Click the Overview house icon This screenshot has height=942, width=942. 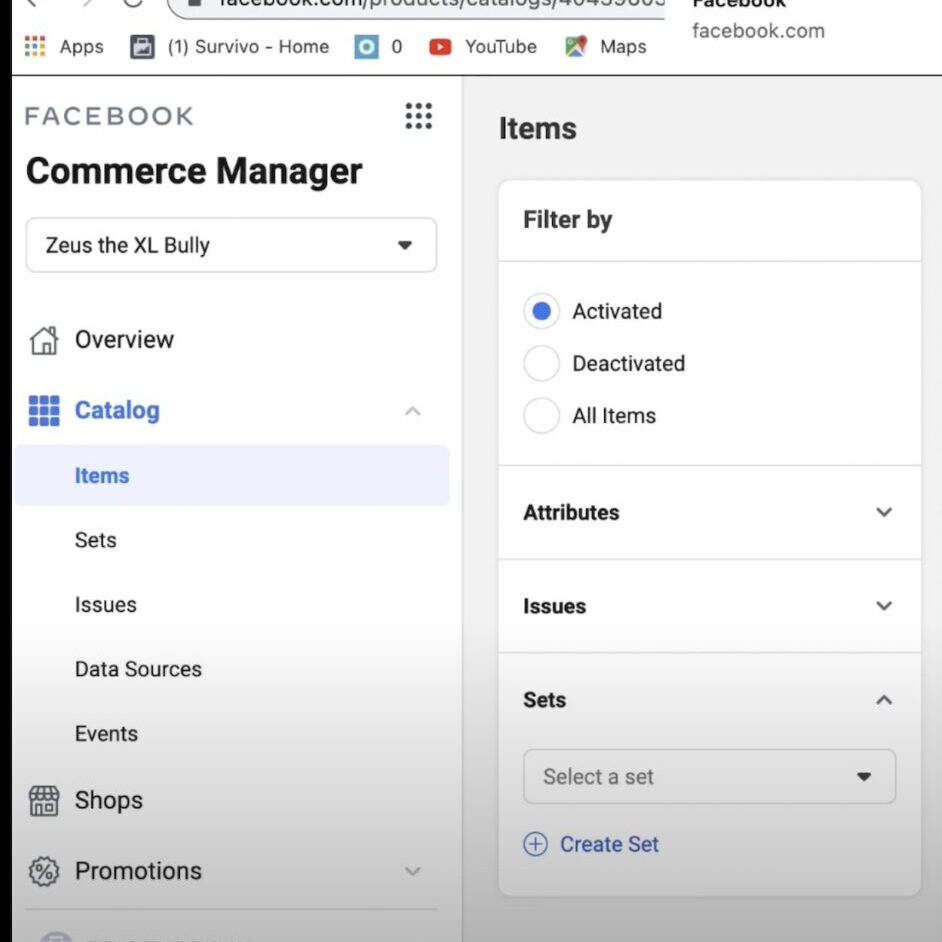(44, 340)
